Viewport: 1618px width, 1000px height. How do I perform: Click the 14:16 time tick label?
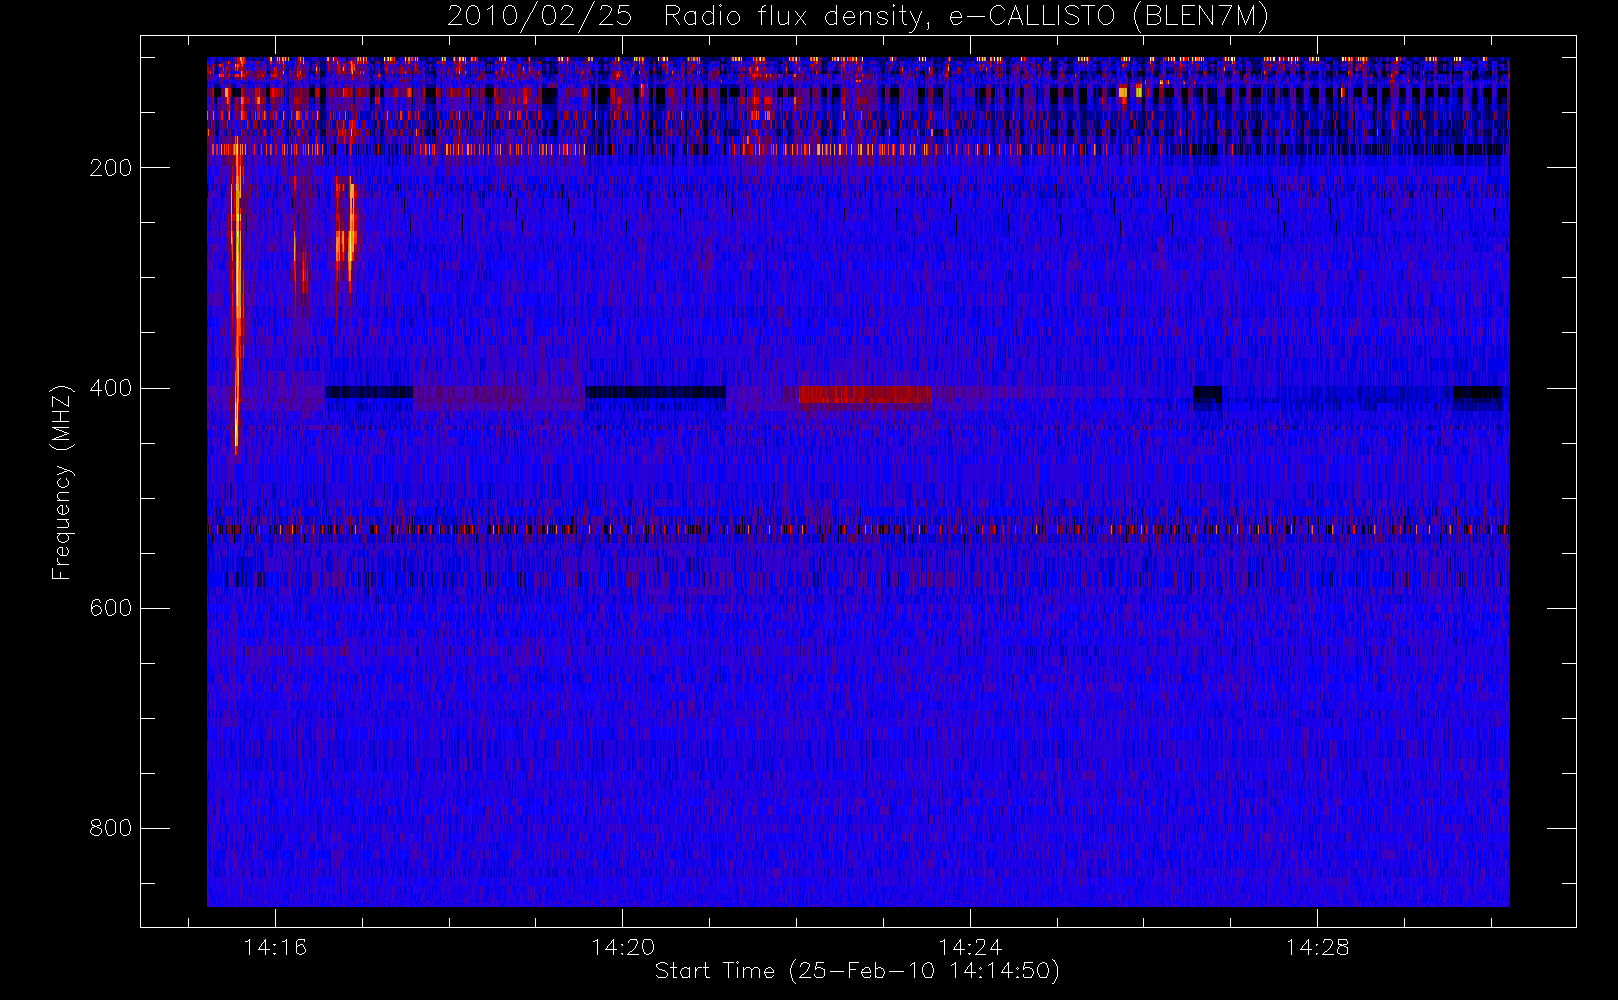click(x=275, y=947)
